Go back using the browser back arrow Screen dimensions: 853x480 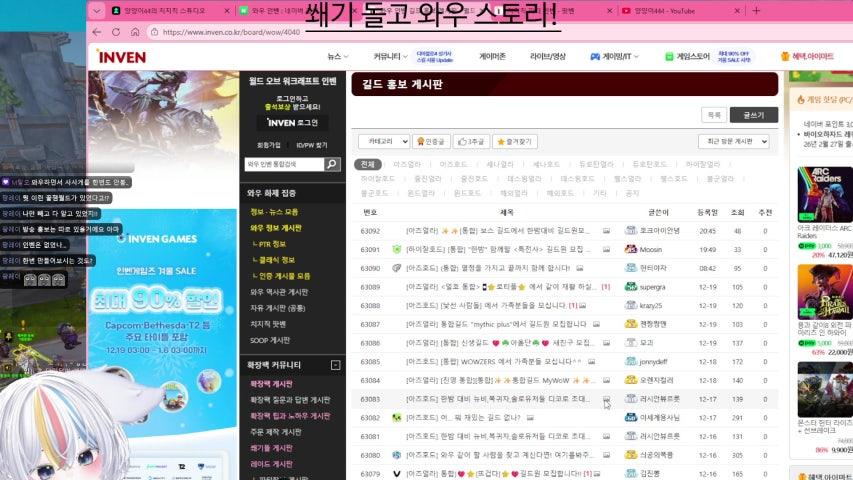97,32
